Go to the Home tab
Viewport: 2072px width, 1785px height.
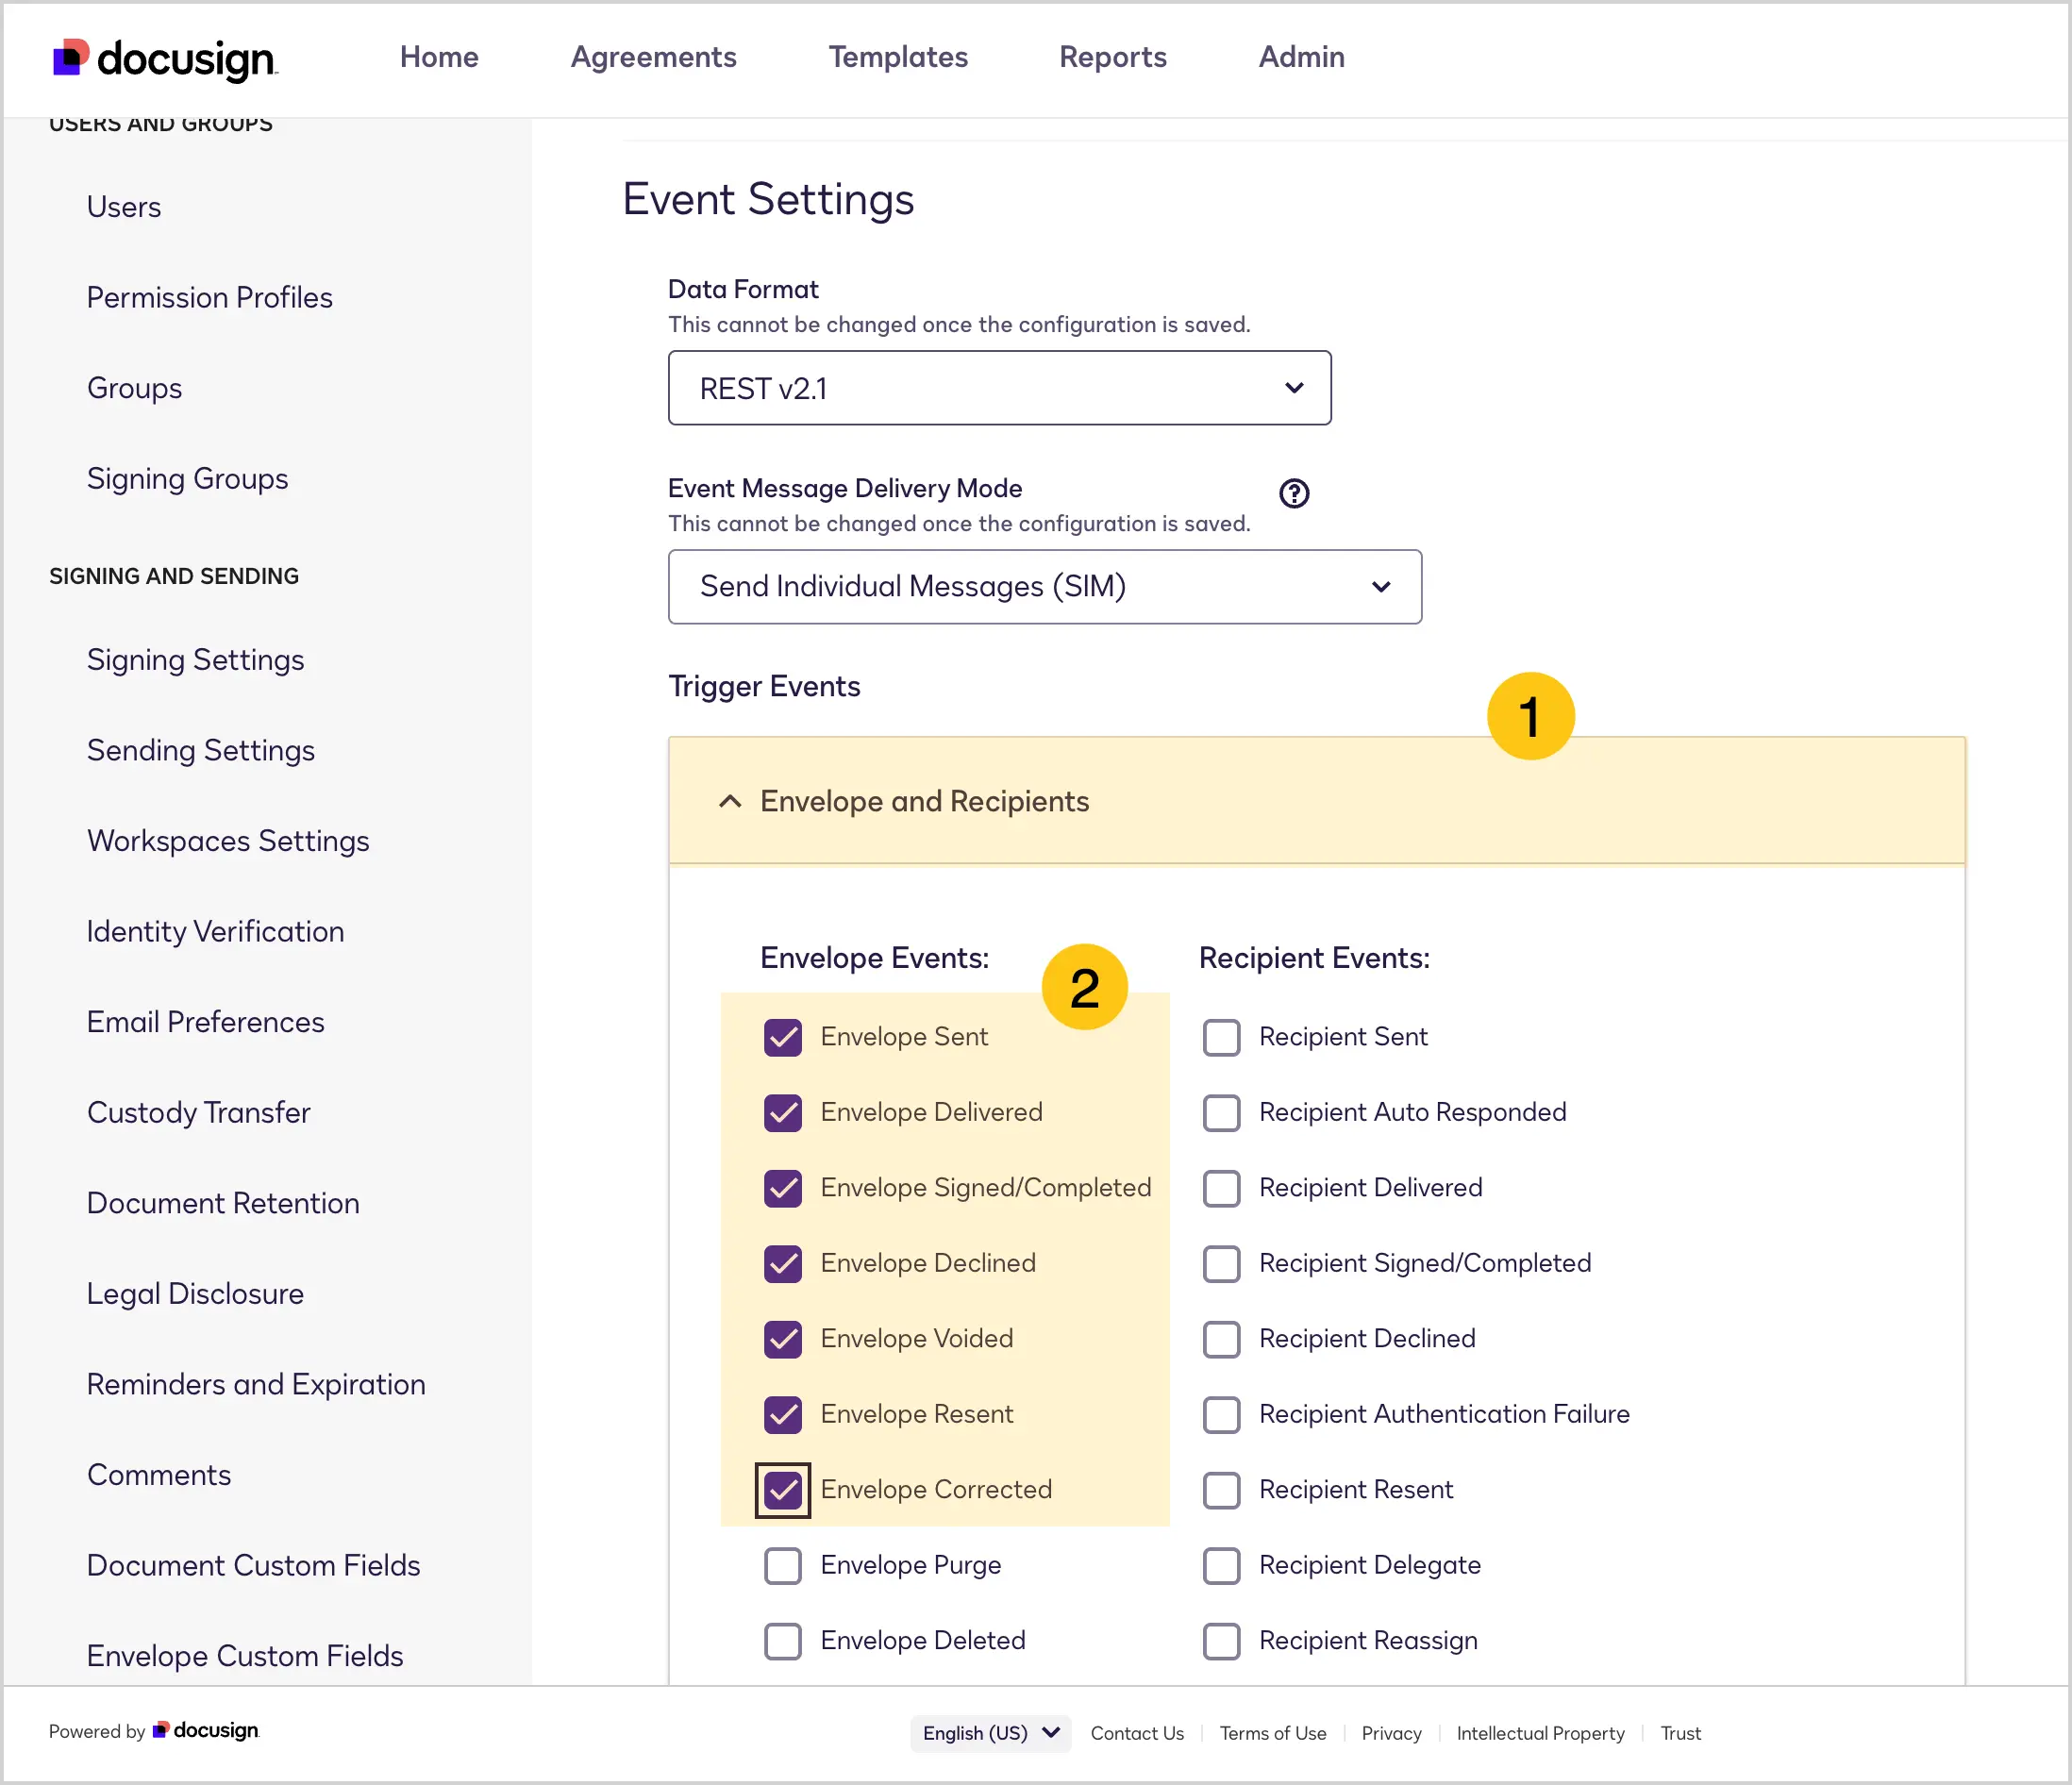coord(439,57)
